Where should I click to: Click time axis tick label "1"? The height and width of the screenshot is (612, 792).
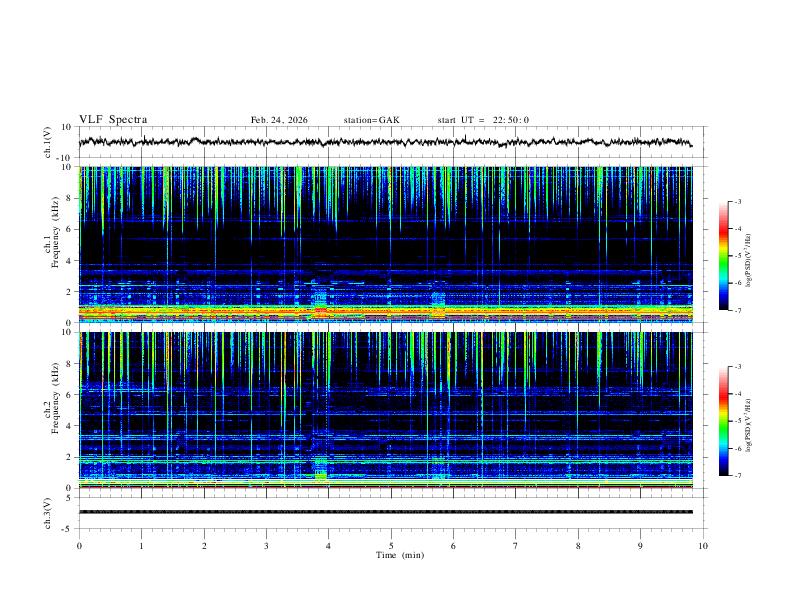click(142, 546)
